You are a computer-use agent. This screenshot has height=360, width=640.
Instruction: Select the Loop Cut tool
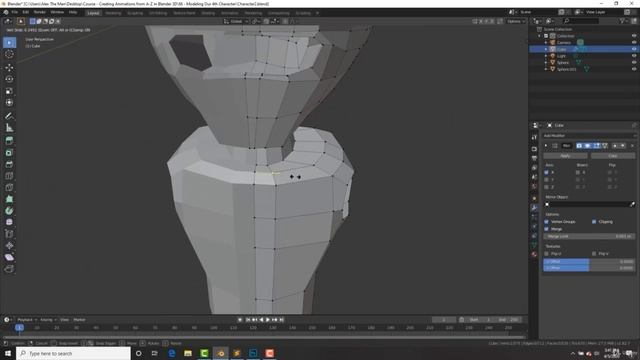point(9,176)
